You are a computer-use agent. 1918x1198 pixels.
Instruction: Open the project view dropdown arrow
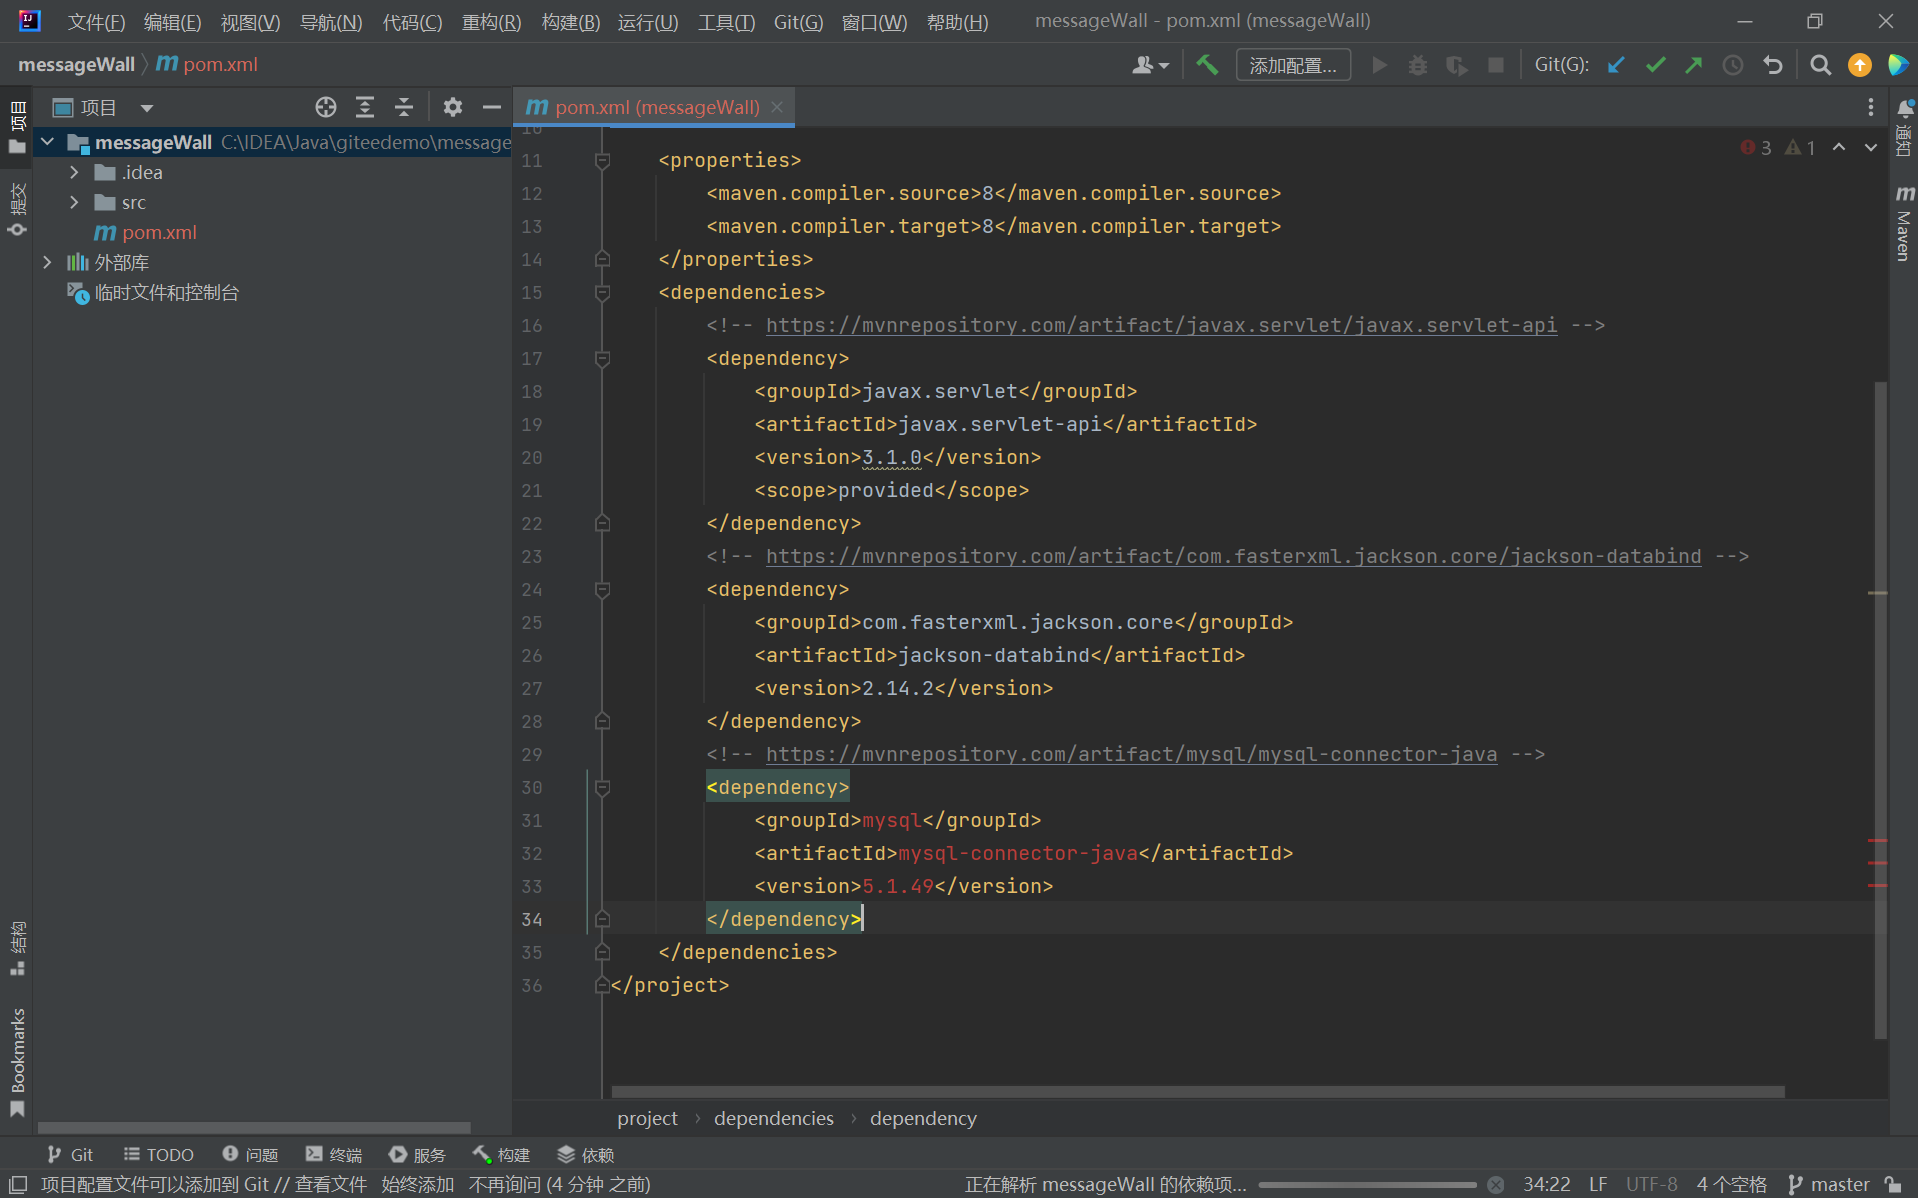147,107
